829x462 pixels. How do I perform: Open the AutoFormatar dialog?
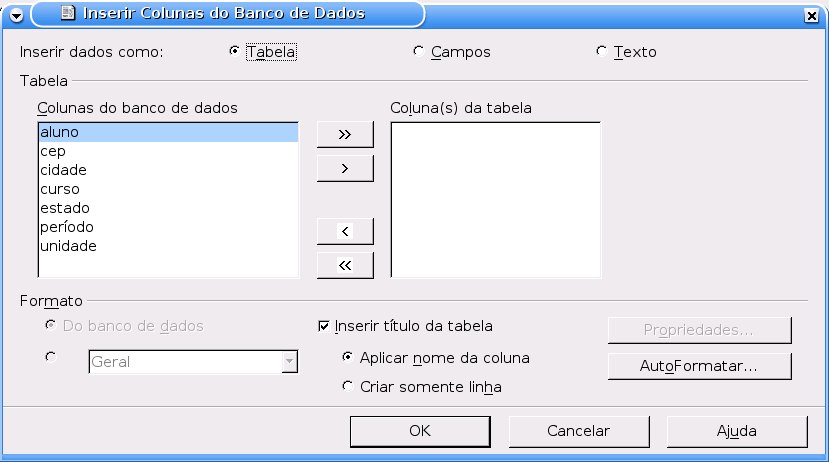click(699, 366)
